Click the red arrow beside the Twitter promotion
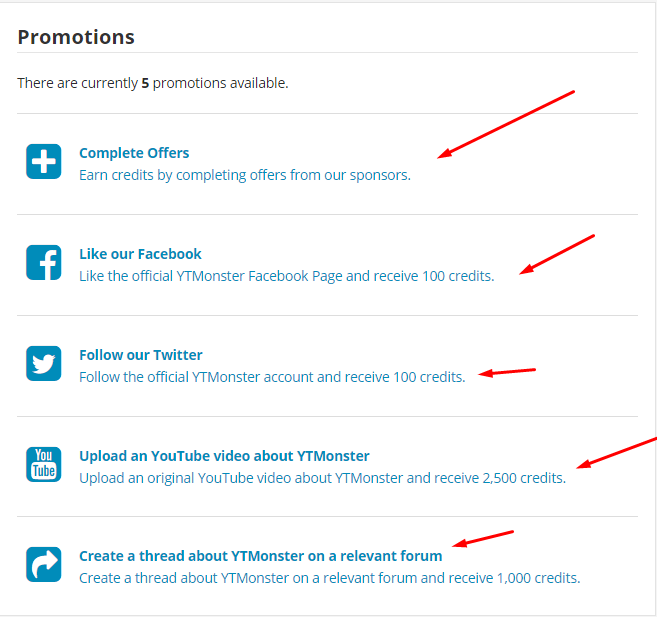 [507, 372]
